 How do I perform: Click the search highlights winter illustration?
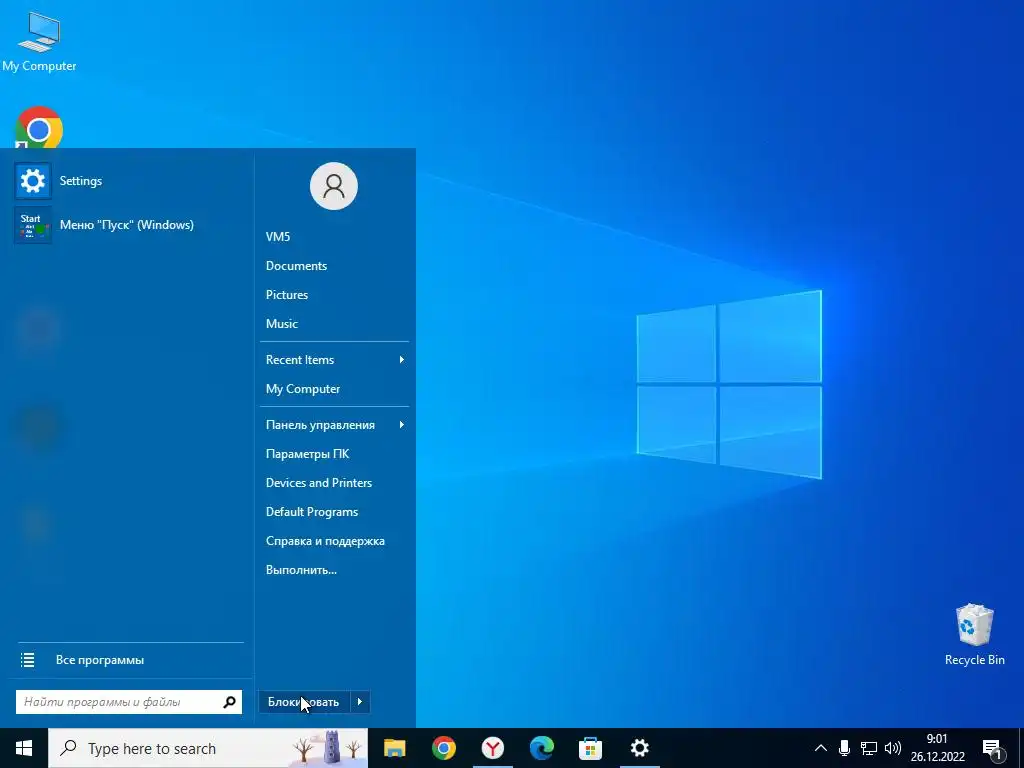pyautogui.click(x=326, y=748)
